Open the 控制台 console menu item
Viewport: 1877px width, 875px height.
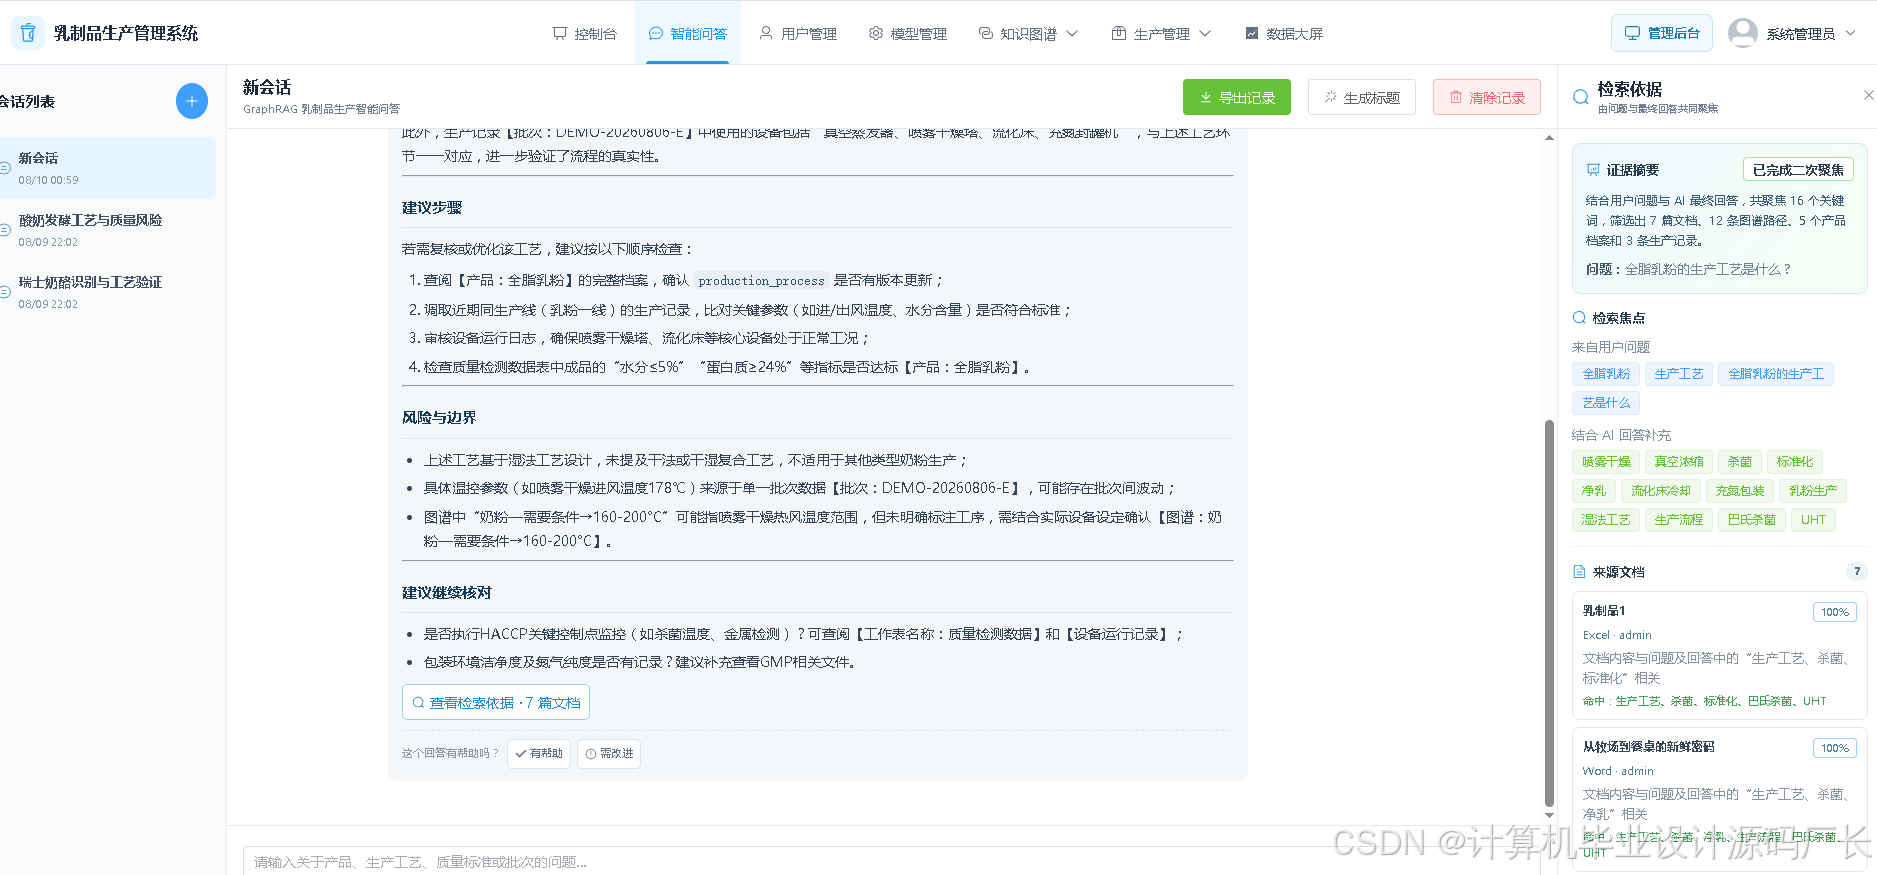585,34
